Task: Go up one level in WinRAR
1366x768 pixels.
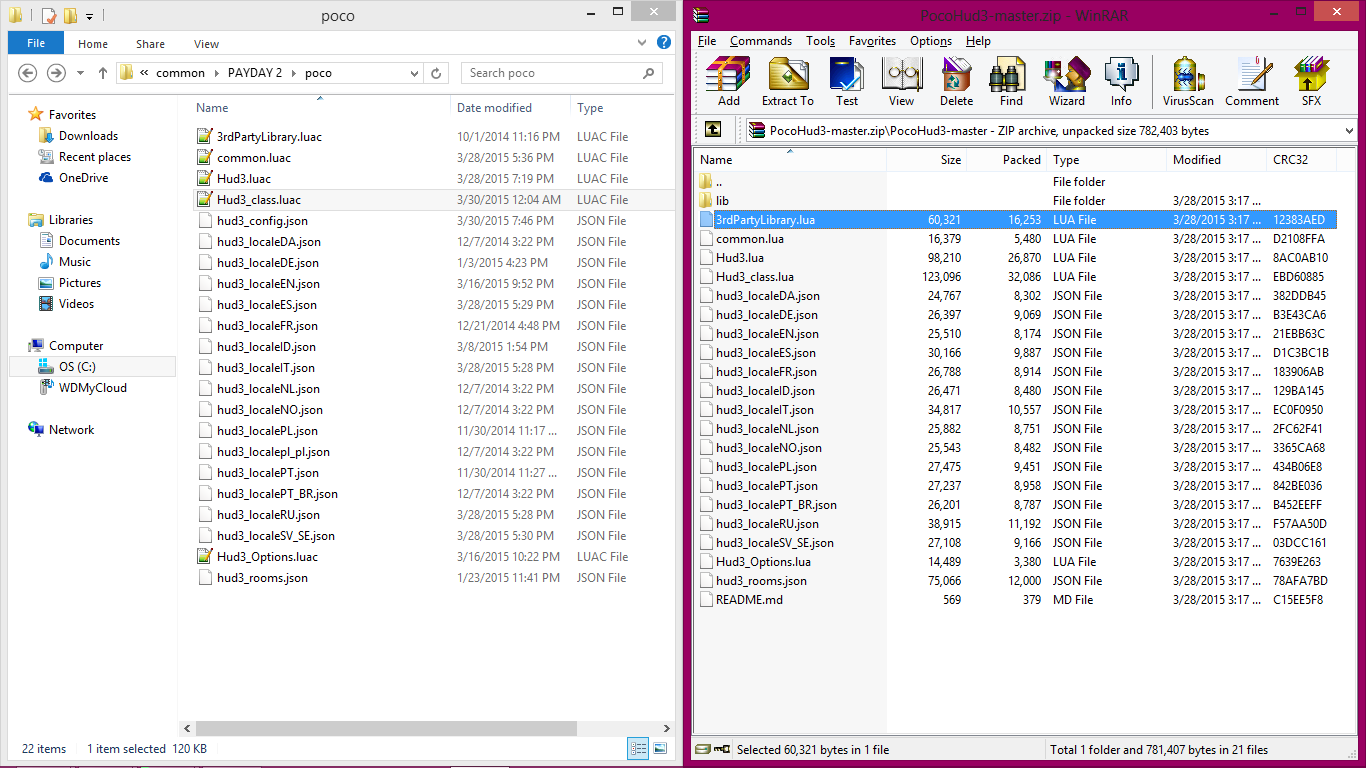Action: pyautogui.click(x=713, y=130)
